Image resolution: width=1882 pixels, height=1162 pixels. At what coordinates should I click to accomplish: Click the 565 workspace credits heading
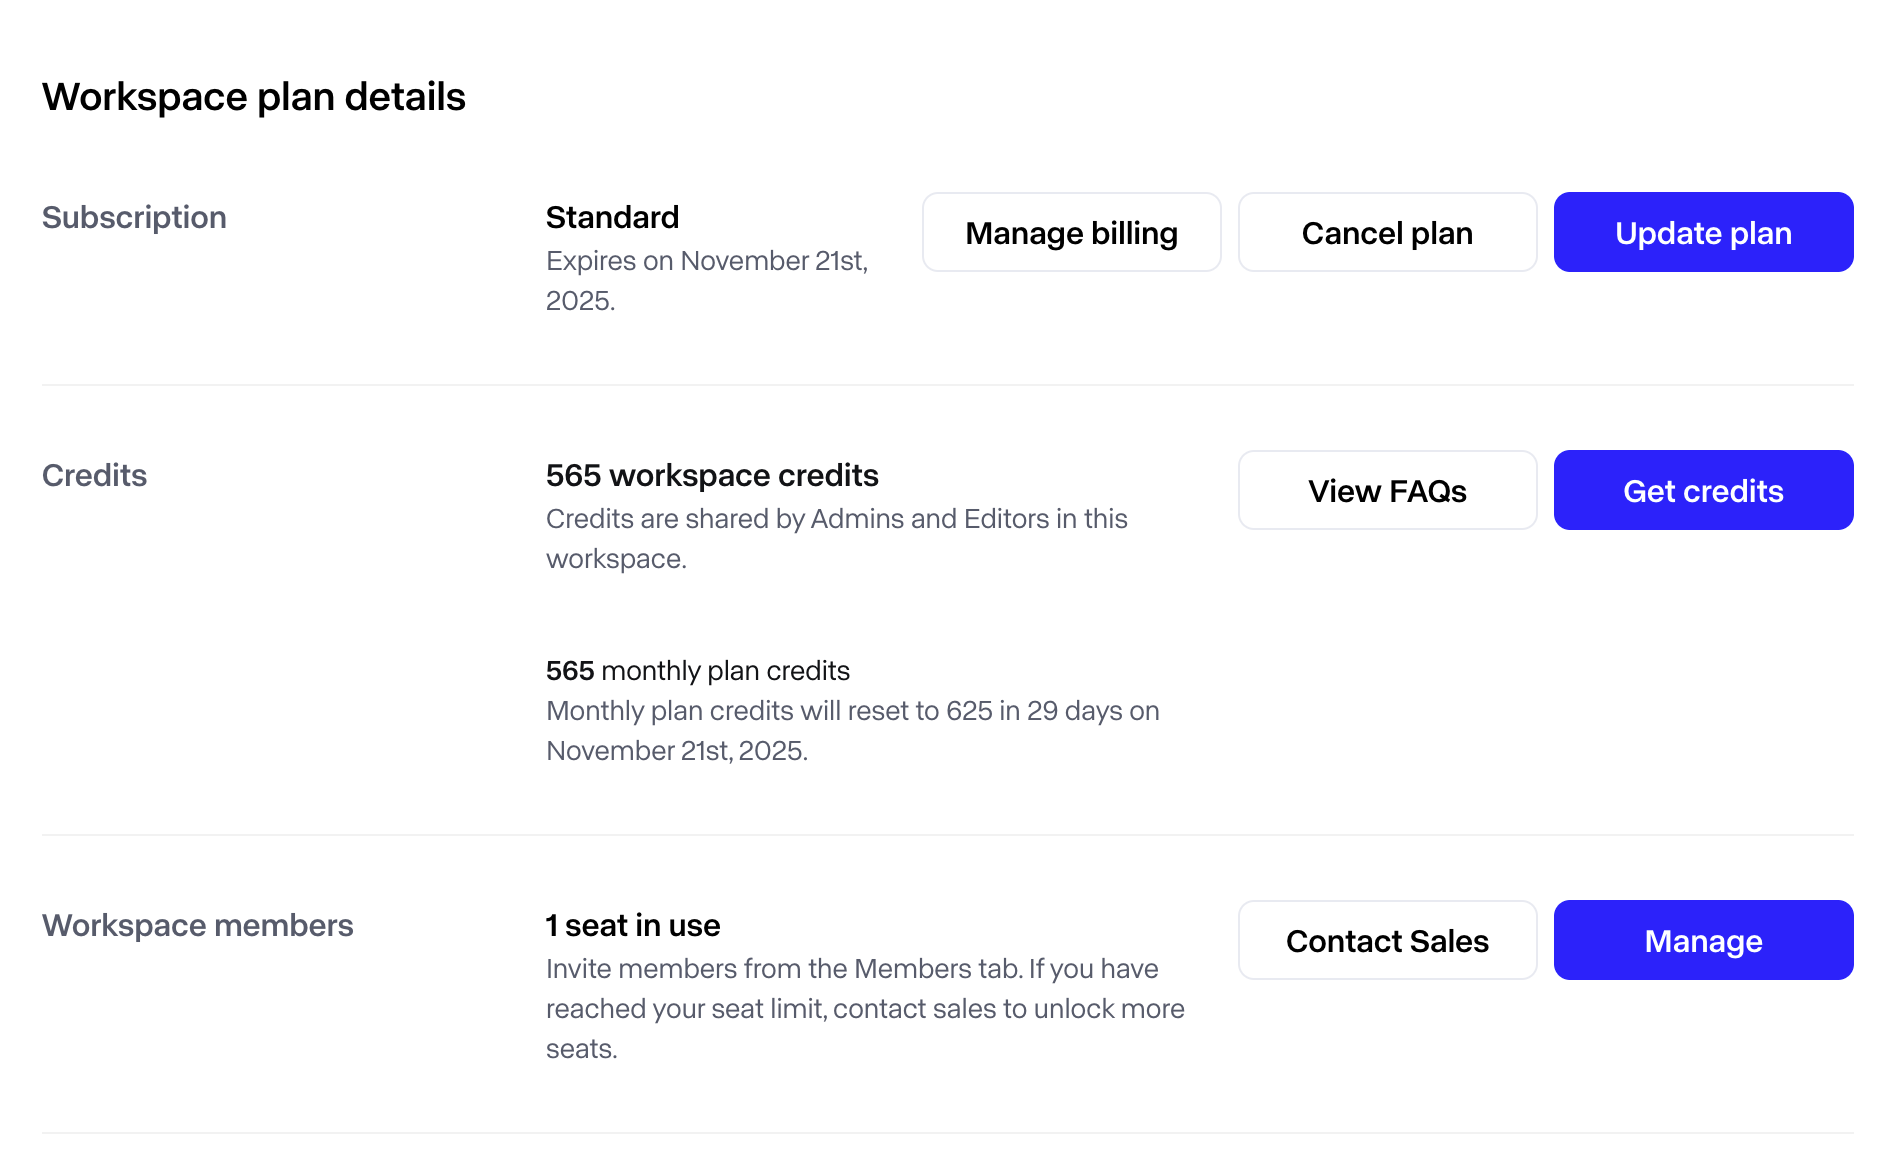712,475
